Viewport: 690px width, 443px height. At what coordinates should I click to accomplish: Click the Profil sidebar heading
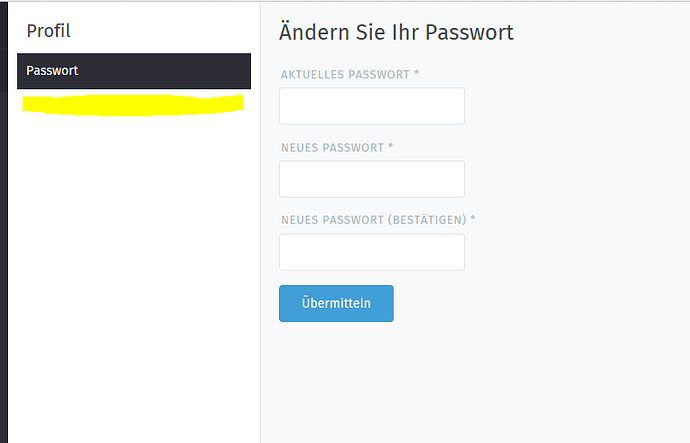click(x=48, y=31)
